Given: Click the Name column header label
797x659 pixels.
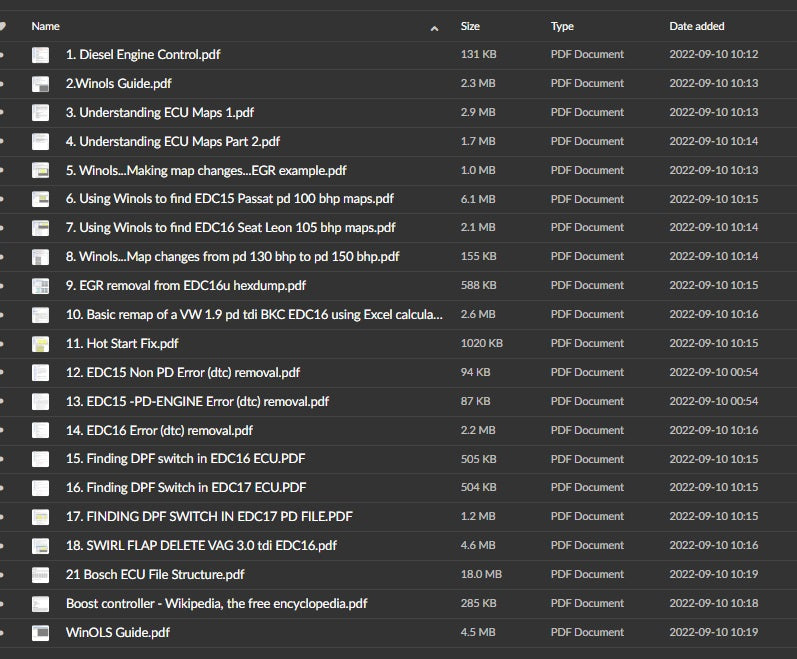Looking at the screenshot, I should point(46,27).
